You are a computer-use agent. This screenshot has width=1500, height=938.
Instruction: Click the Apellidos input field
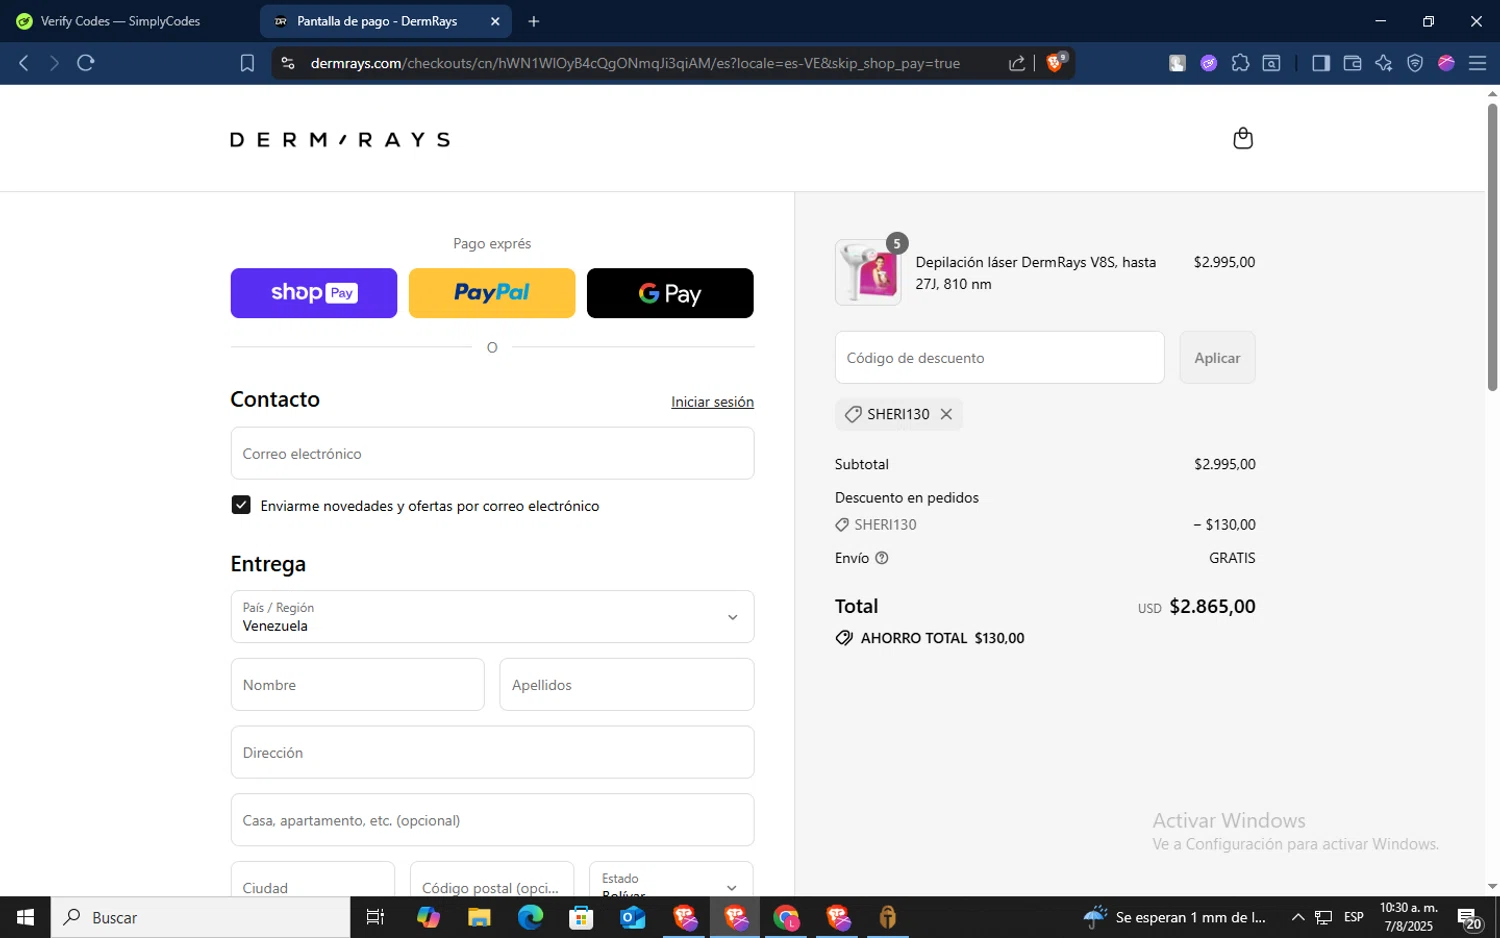pos(627,685)
